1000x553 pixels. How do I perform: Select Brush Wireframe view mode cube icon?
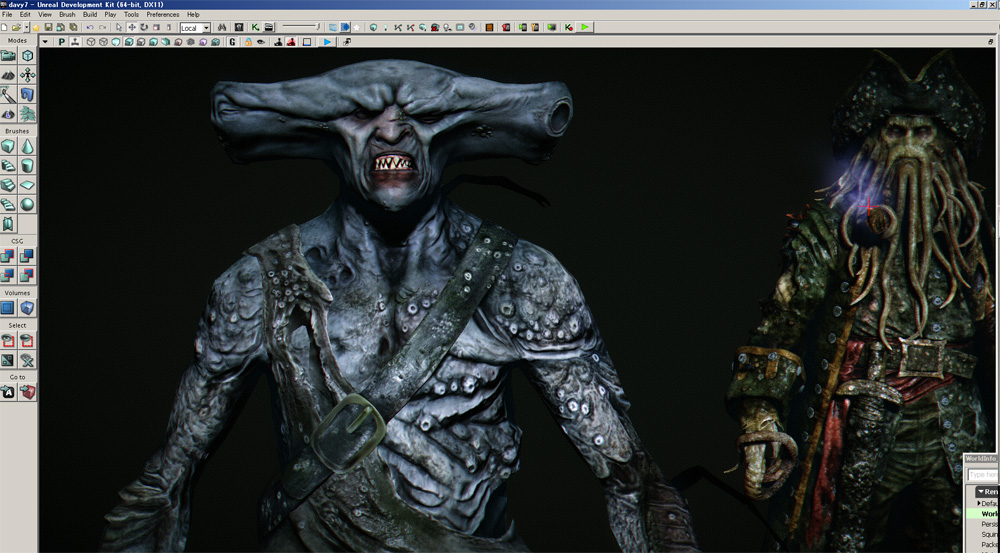tap(91, 42)
